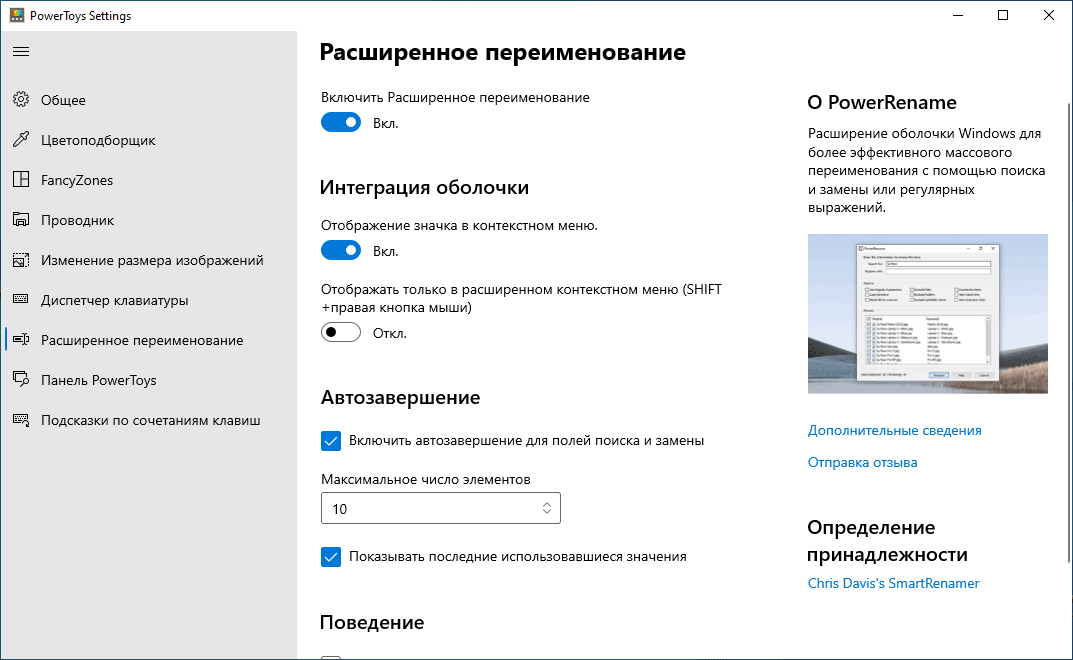
Task: Open Дополнительные сведения link
Action: click(894, 431)
